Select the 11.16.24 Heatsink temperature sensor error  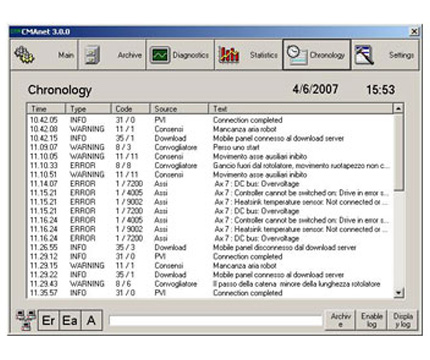[210, 229]
